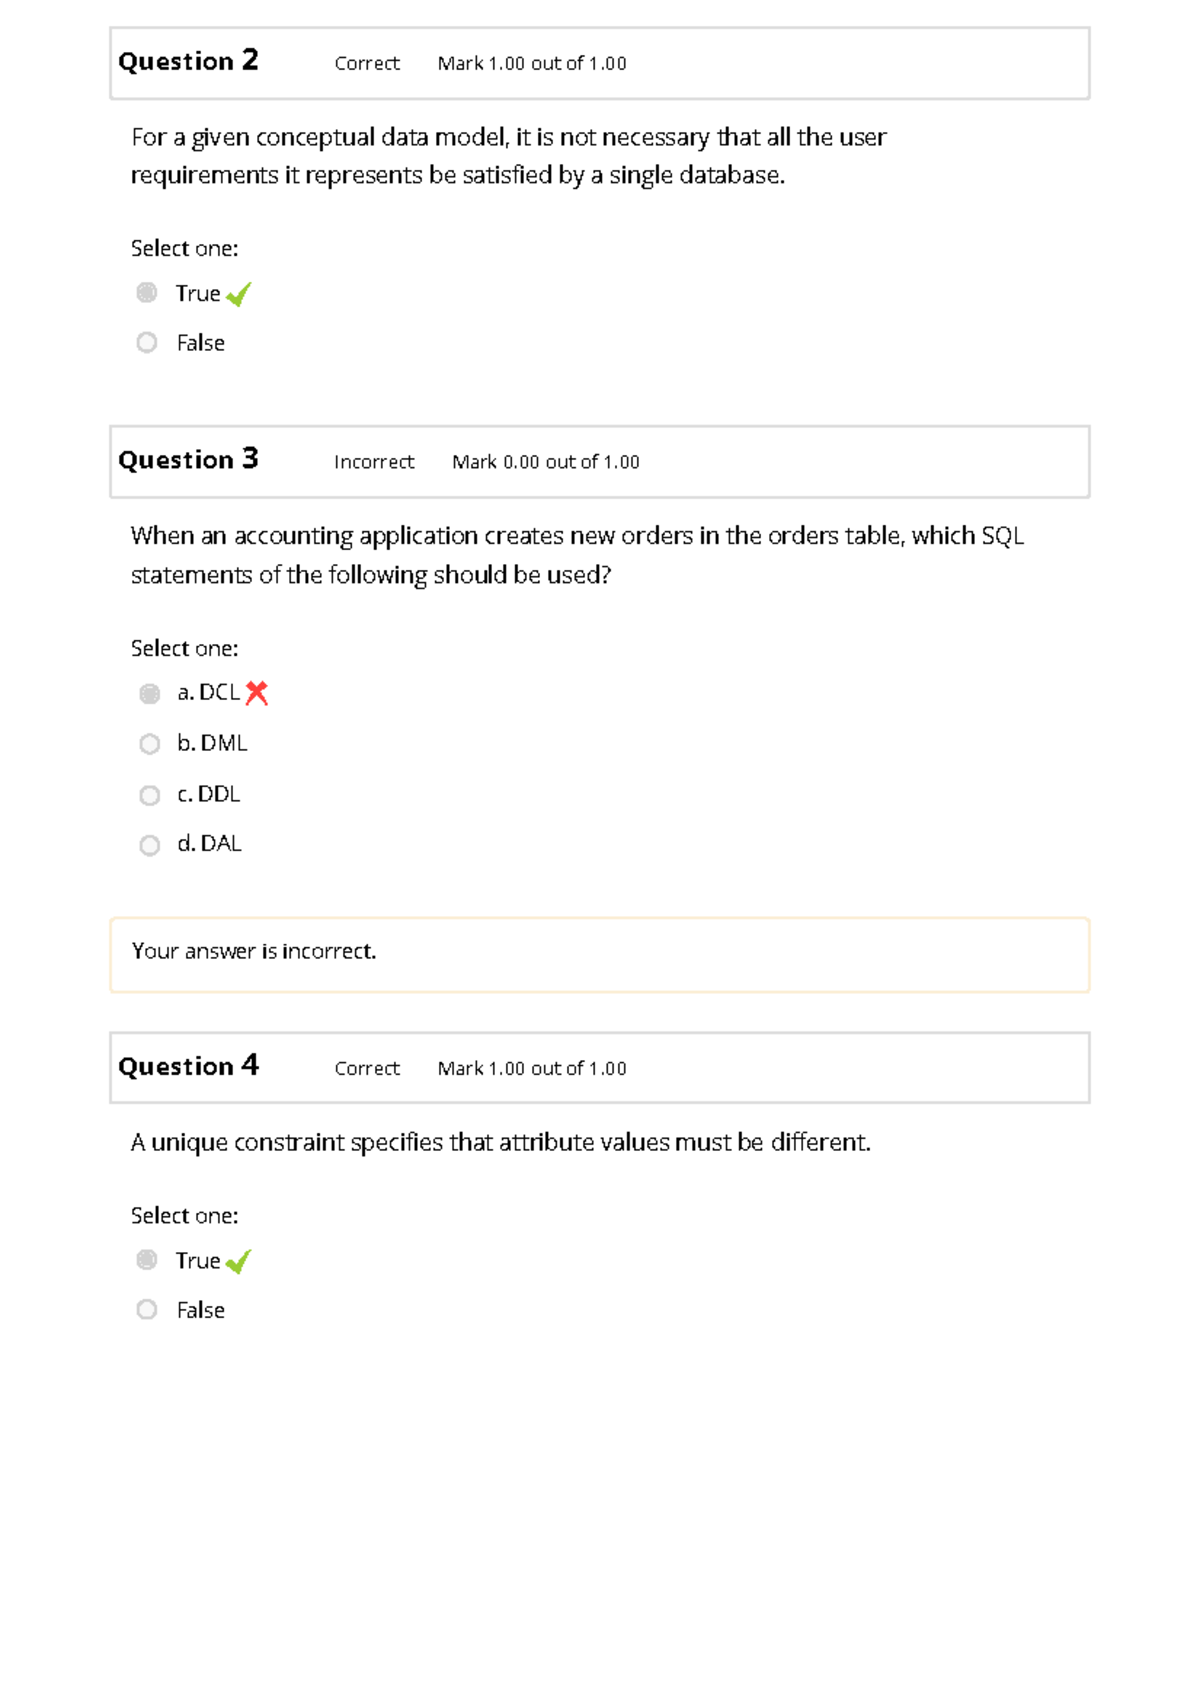The width and height of the screenshot is (1200, 1699).
Task: Pick the d. DAL radio option
Action: pos(150,845)
